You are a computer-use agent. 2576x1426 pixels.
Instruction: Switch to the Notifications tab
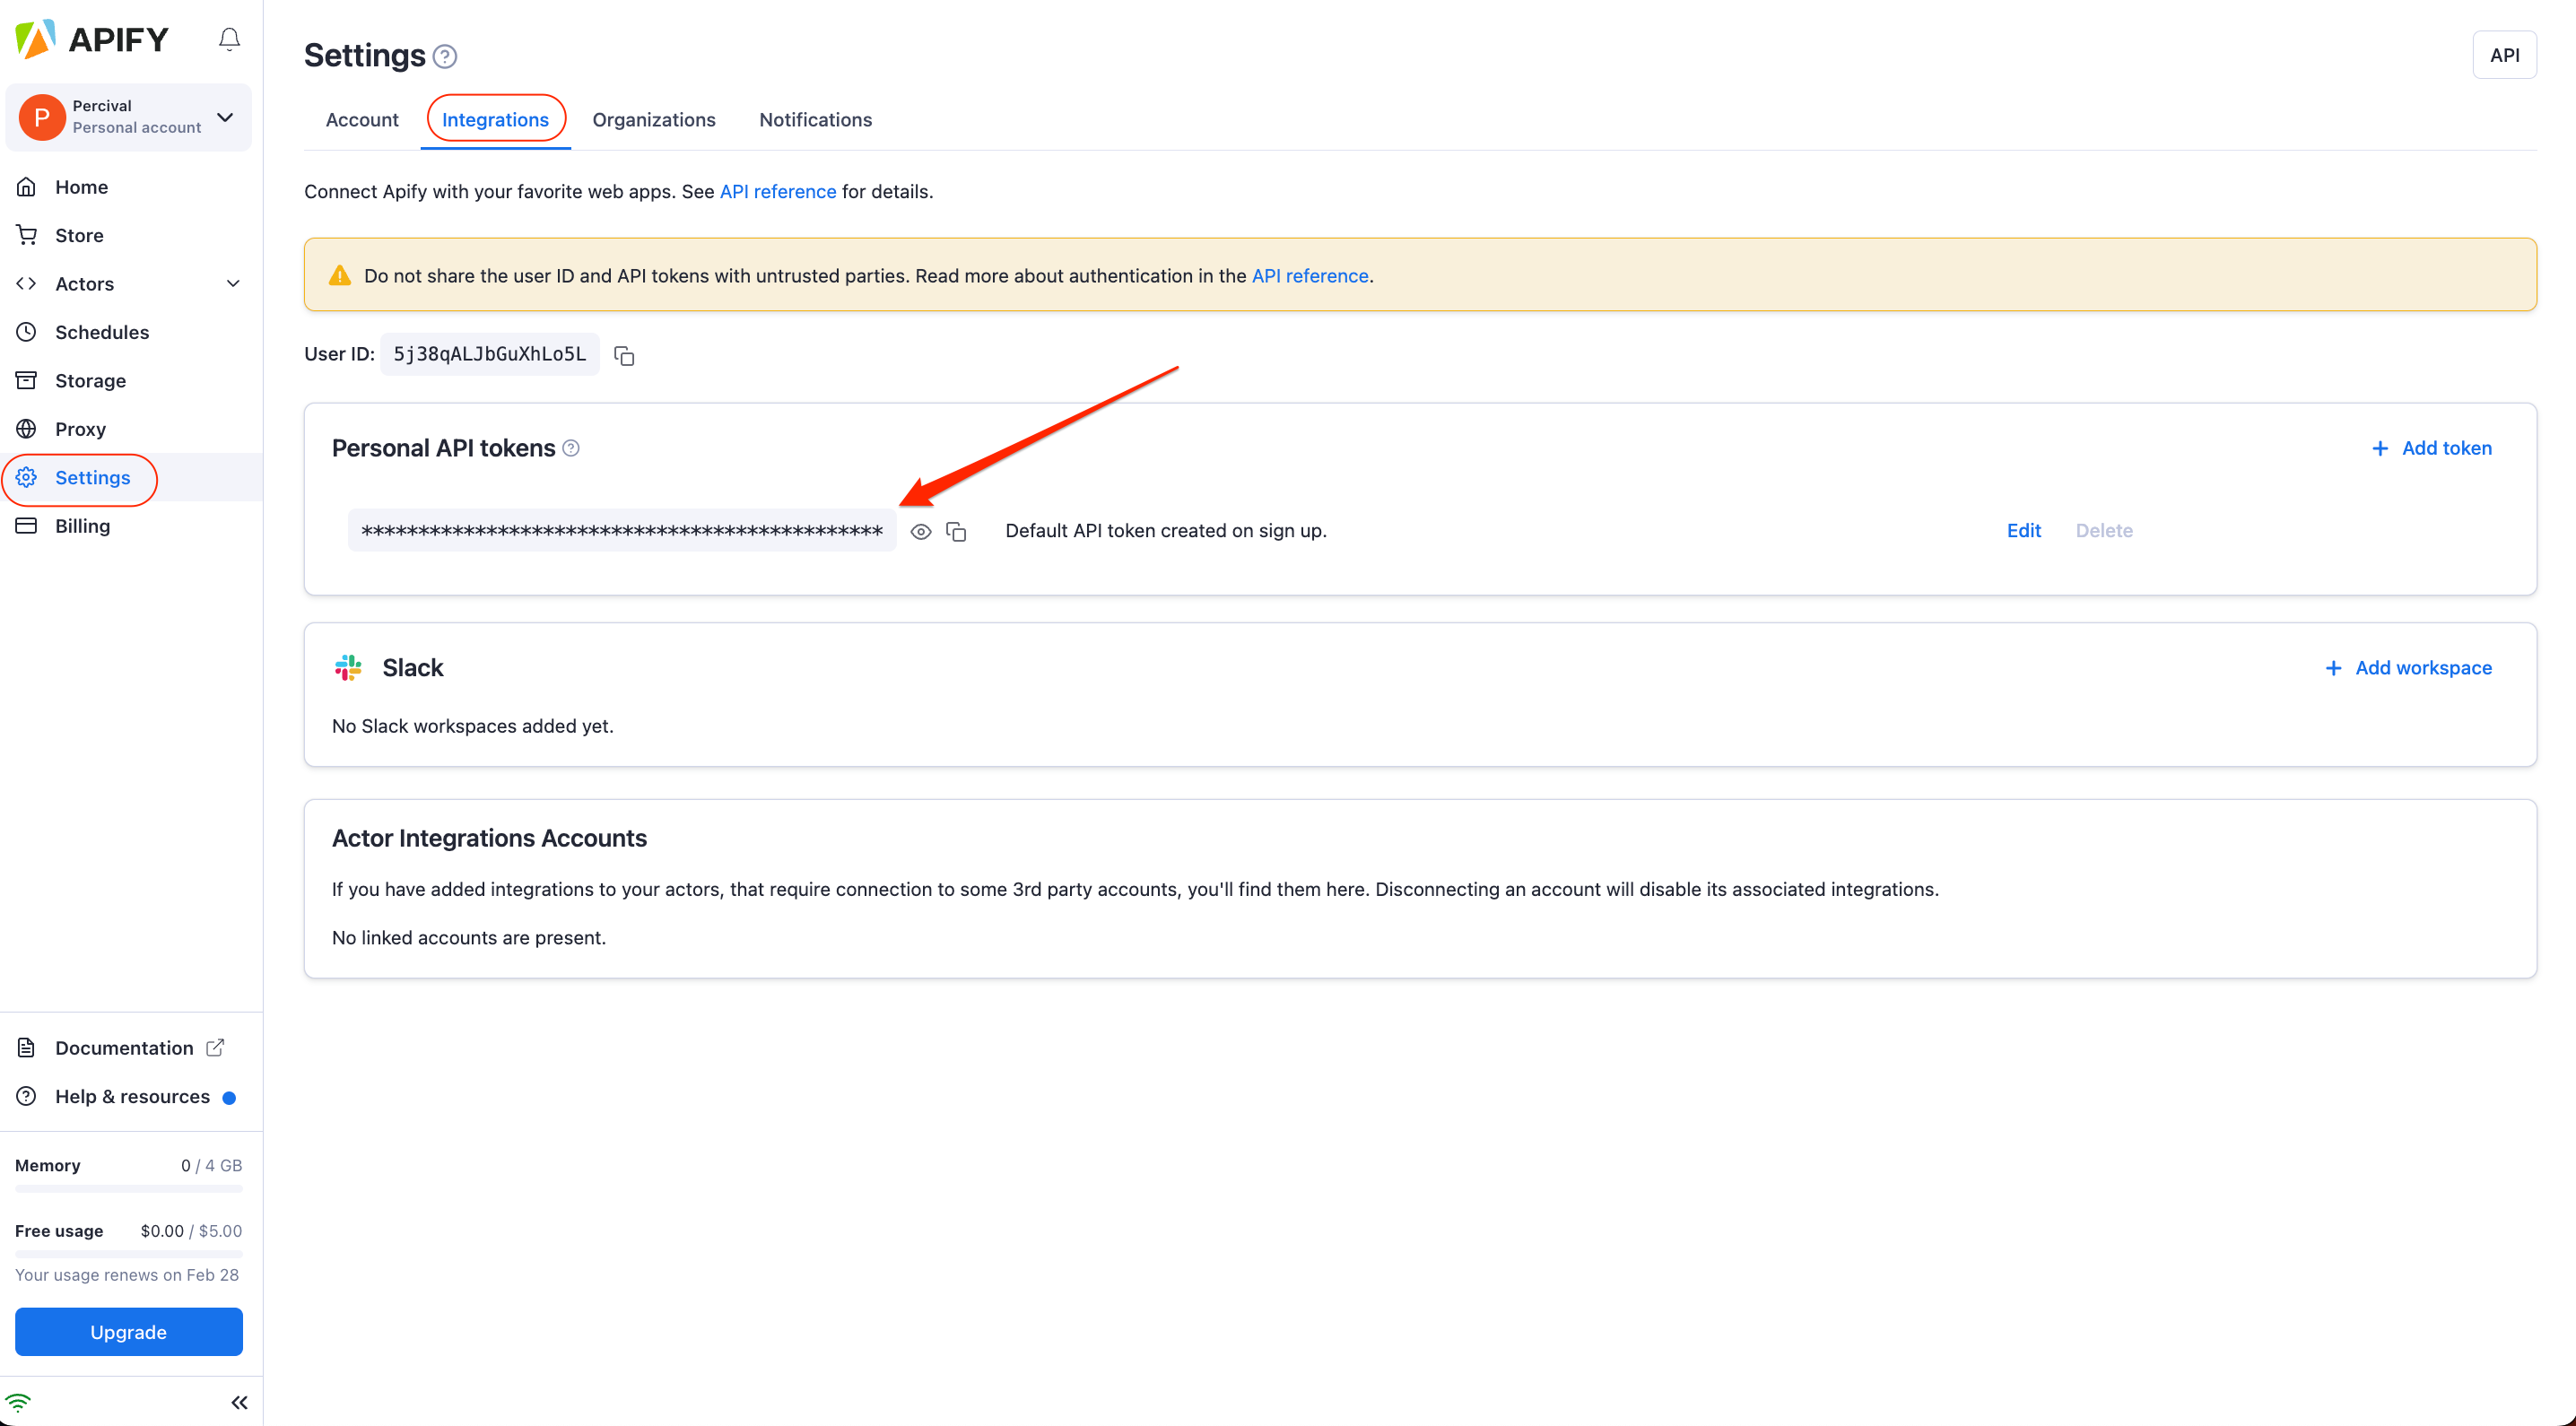pos(815,120)
